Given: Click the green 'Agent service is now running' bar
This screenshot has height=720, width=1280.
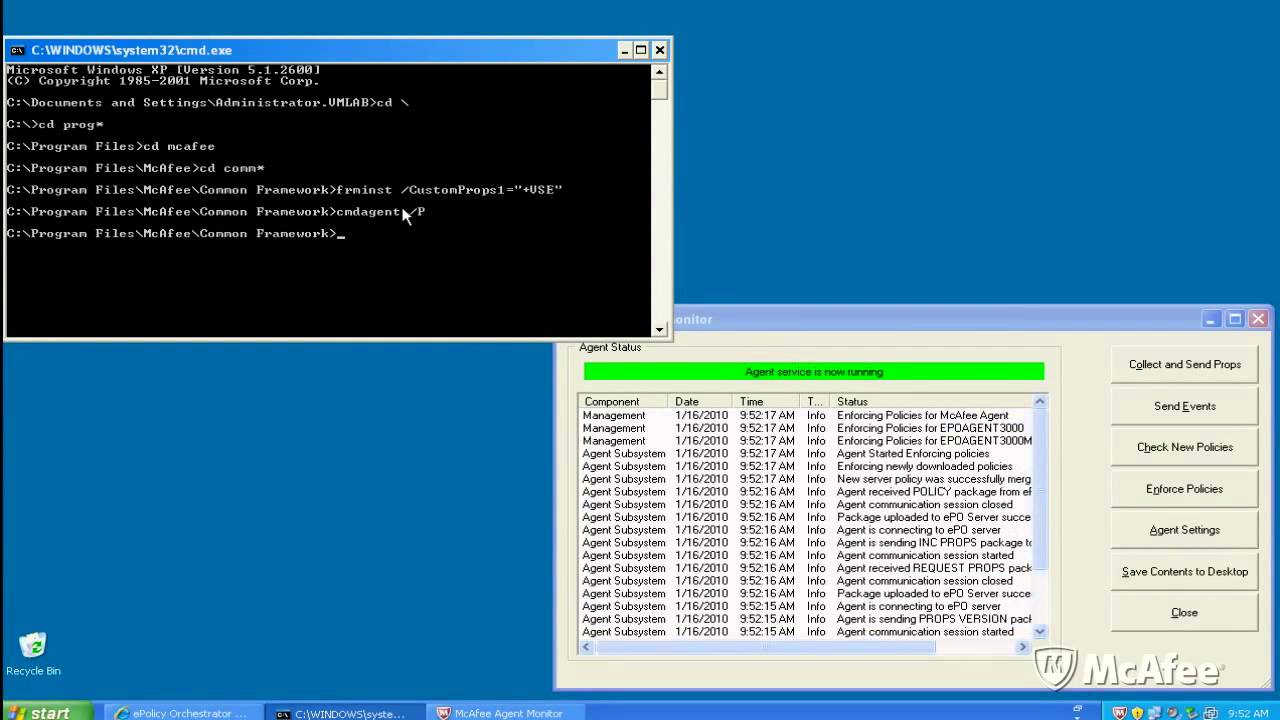Looking at the screenshot, I should 814,372.
